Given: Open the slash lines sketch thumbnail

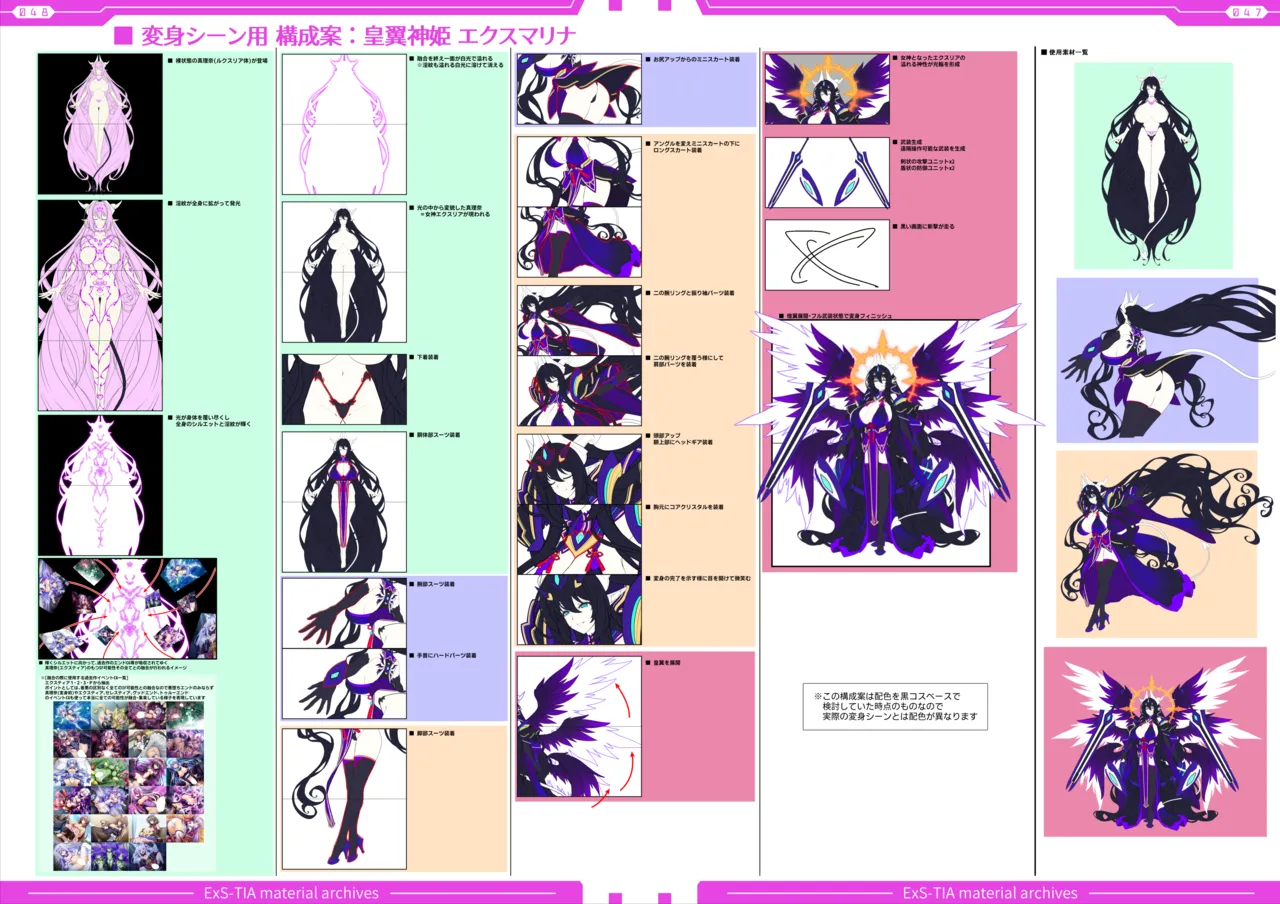Looking at the screenshot, I should (x=827, y=255).
